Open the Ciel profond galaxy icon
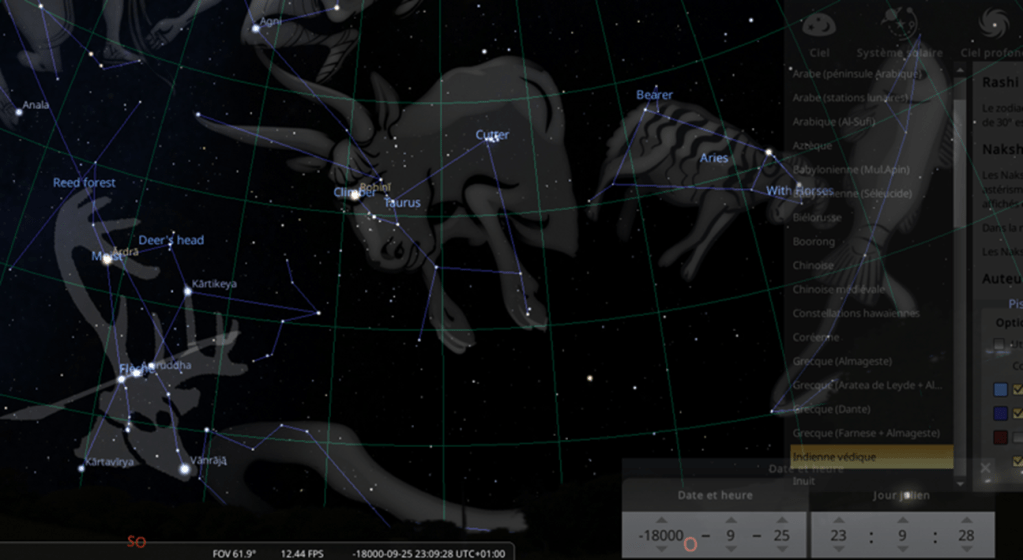 (996, 22)
